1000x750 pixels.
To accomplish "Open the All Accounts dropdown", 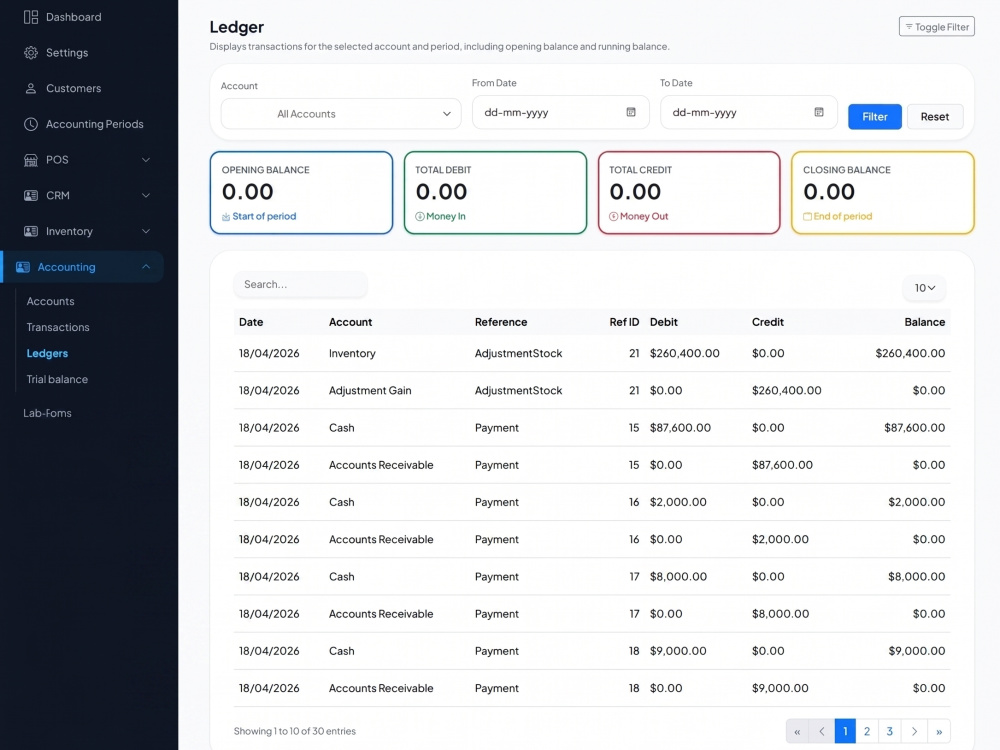I will (x=341, y=114).
